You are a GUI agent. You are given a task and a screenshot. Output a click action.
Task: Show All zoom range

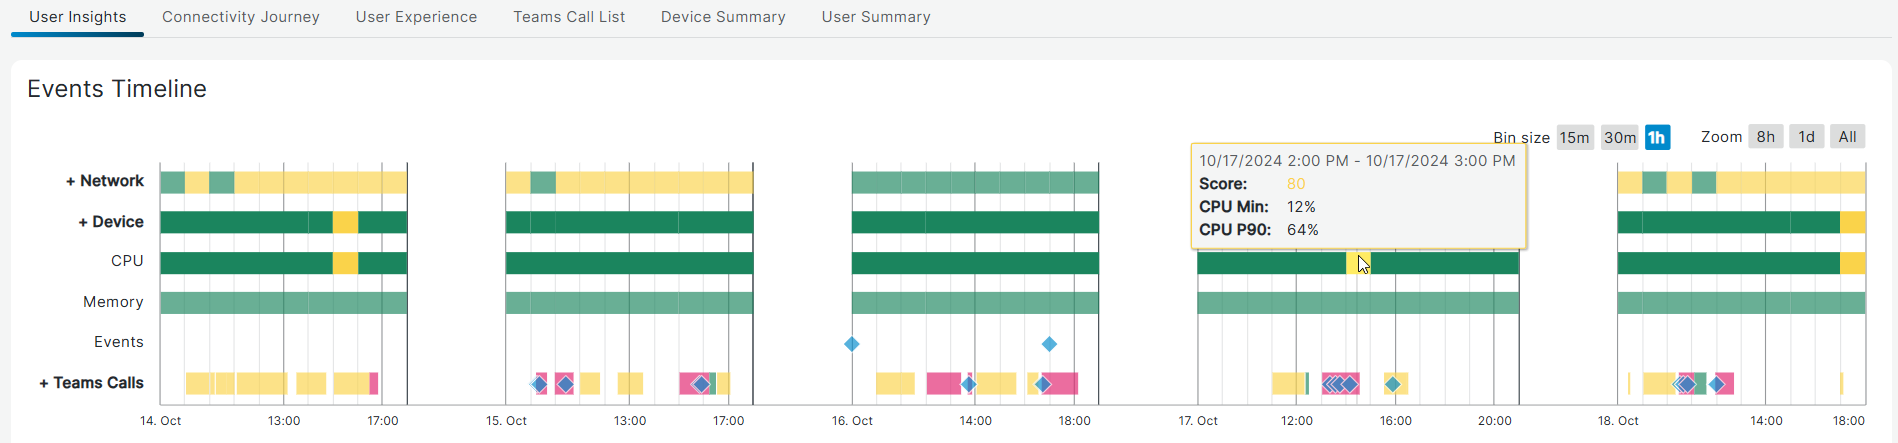[x=1847, y=137]
